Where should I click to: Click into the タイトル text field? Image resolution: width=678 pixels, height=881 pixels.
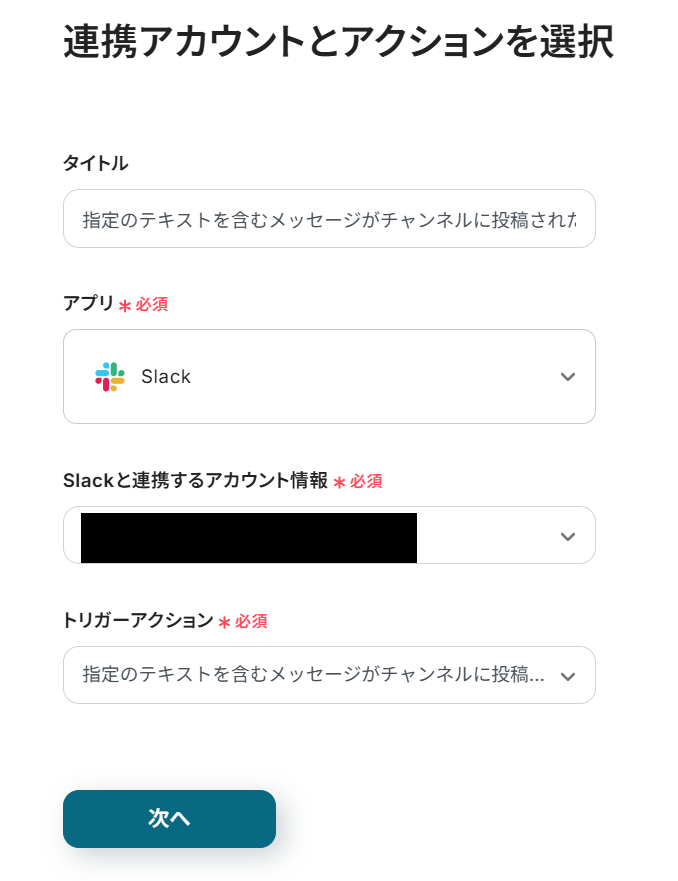pos(329,219)
